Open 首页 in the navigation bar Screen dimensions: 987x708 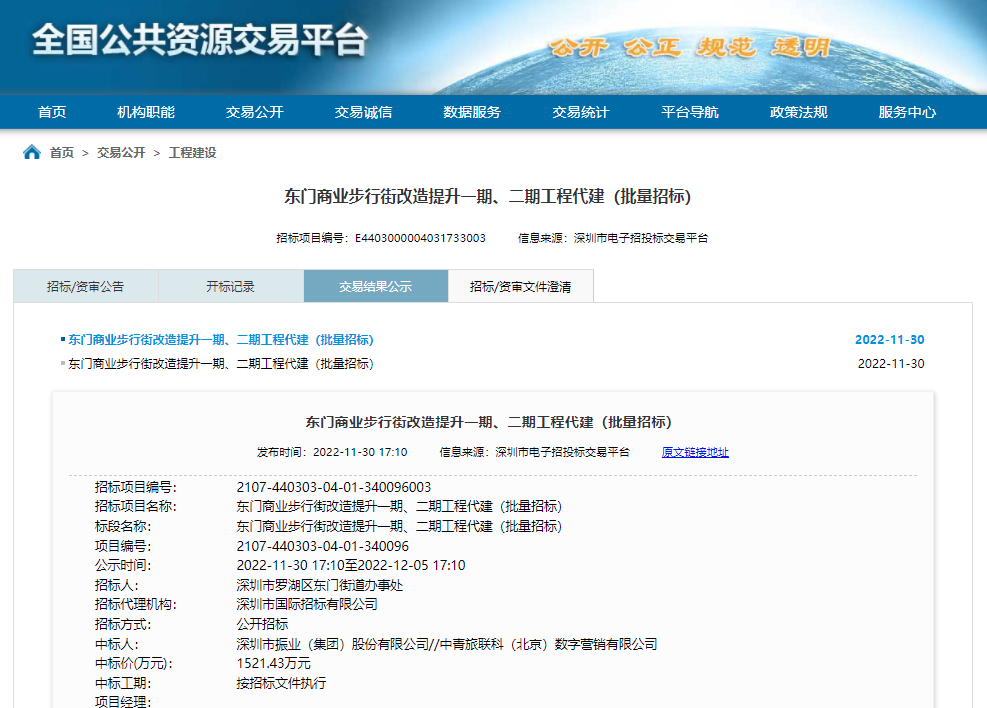point(52,112)
